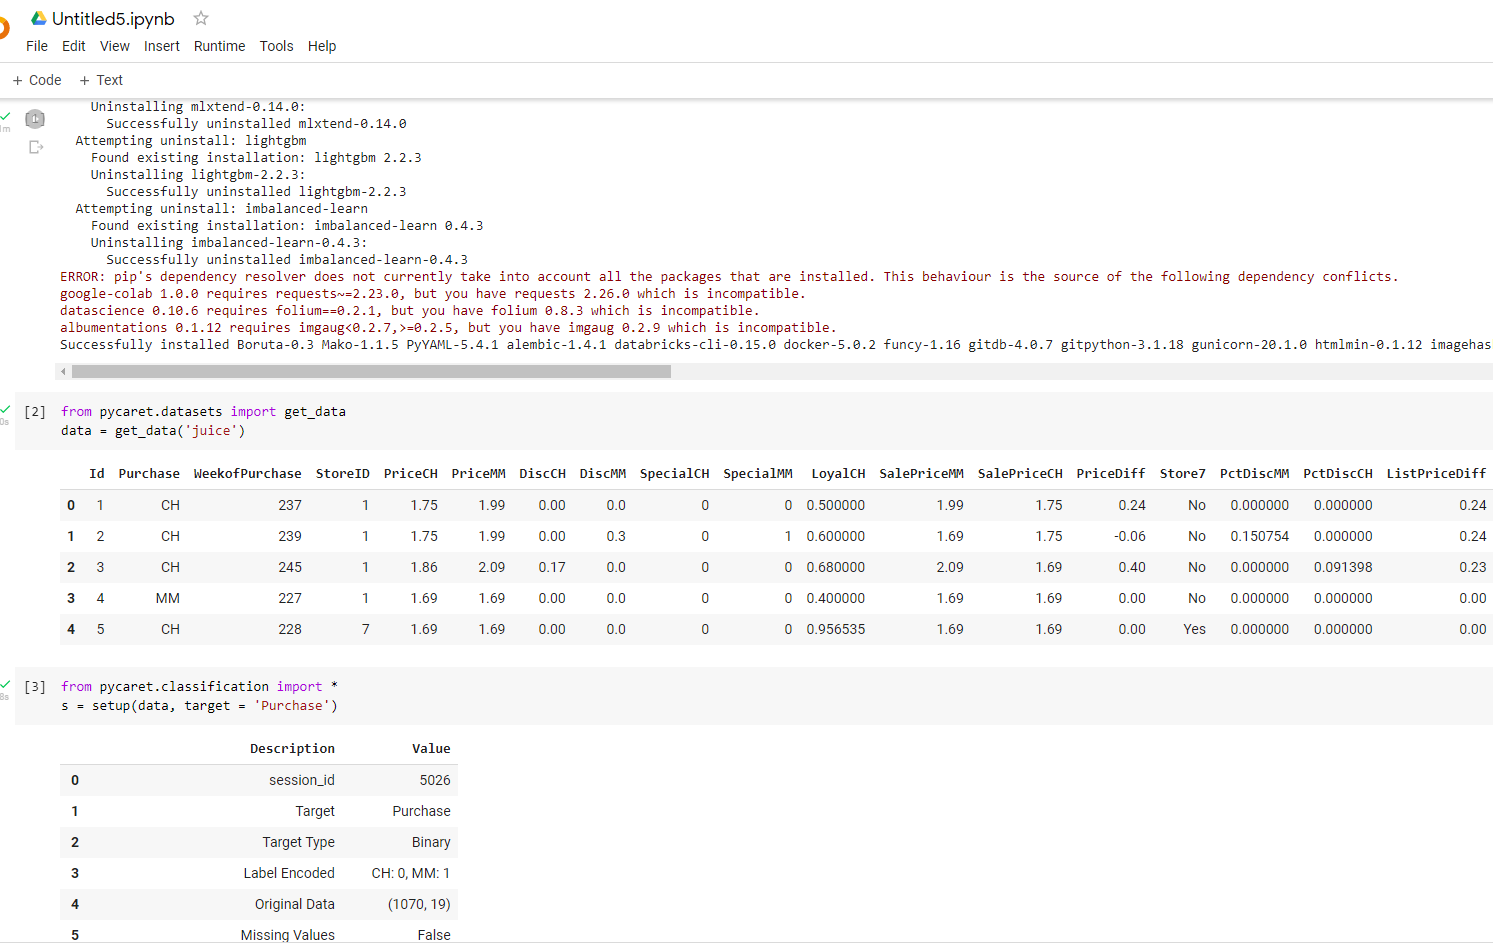
Task: Select the LoyalCH column header in the data table
Action: point(837,473)
